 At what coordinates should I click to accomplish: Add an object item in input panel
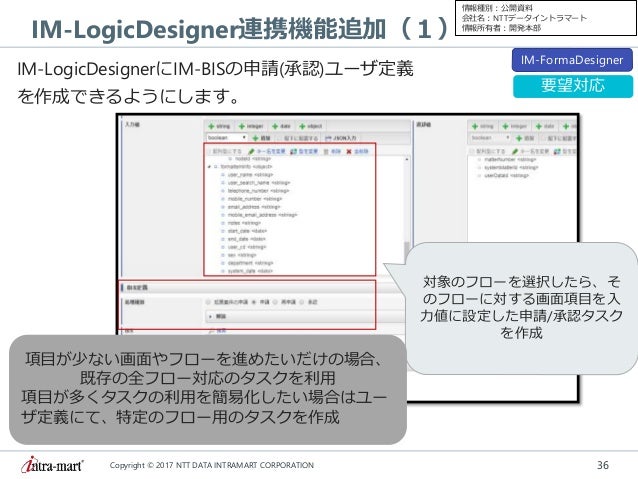pyautogui.click(x=311, y=126)
